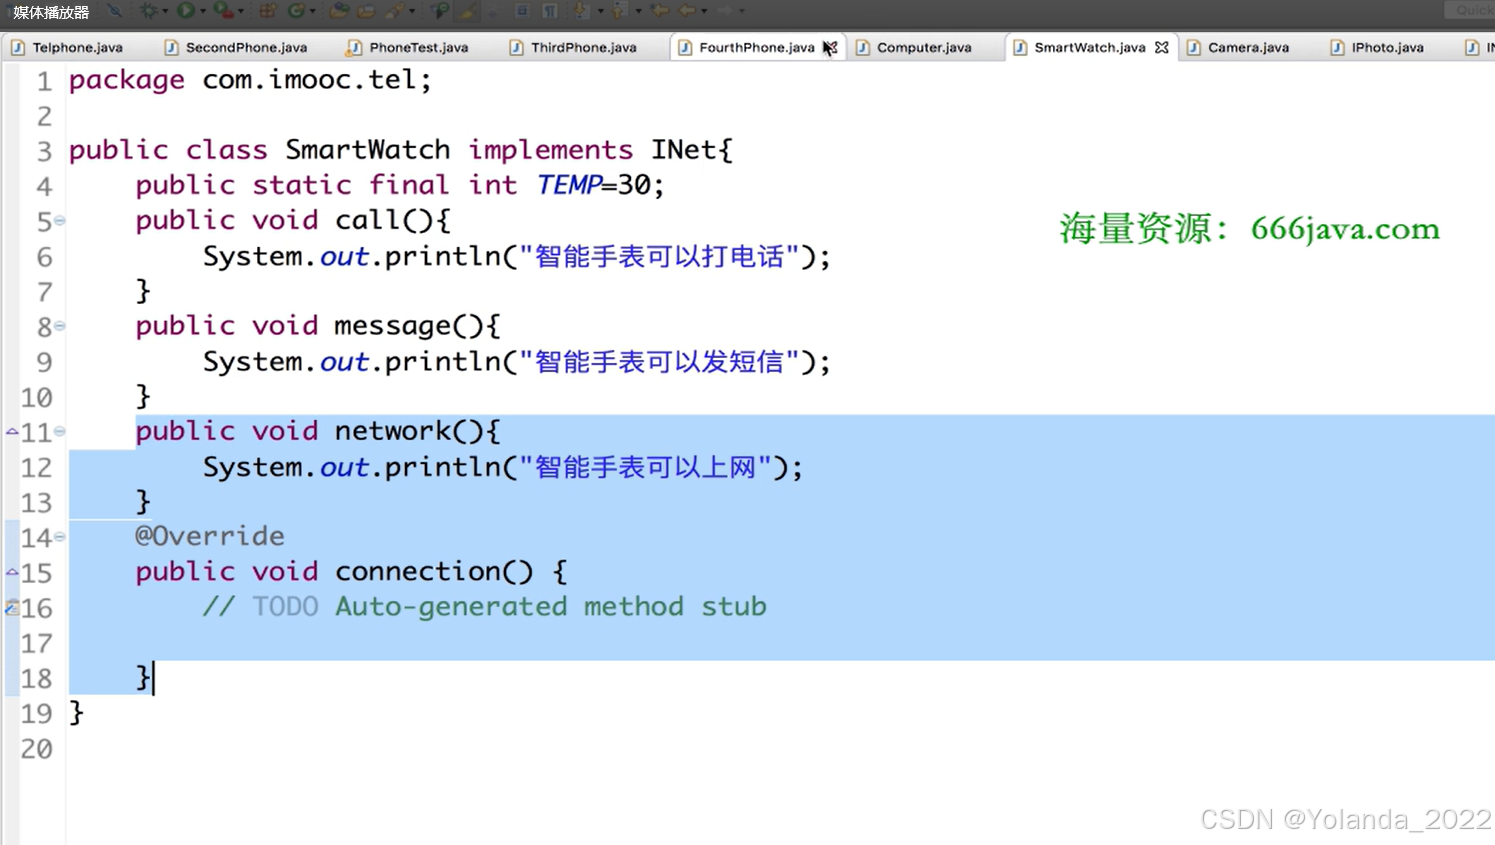Open the New Class dropdown arrow
The width and height of the screenshot is (1495, 845).
tap(313, 11)
